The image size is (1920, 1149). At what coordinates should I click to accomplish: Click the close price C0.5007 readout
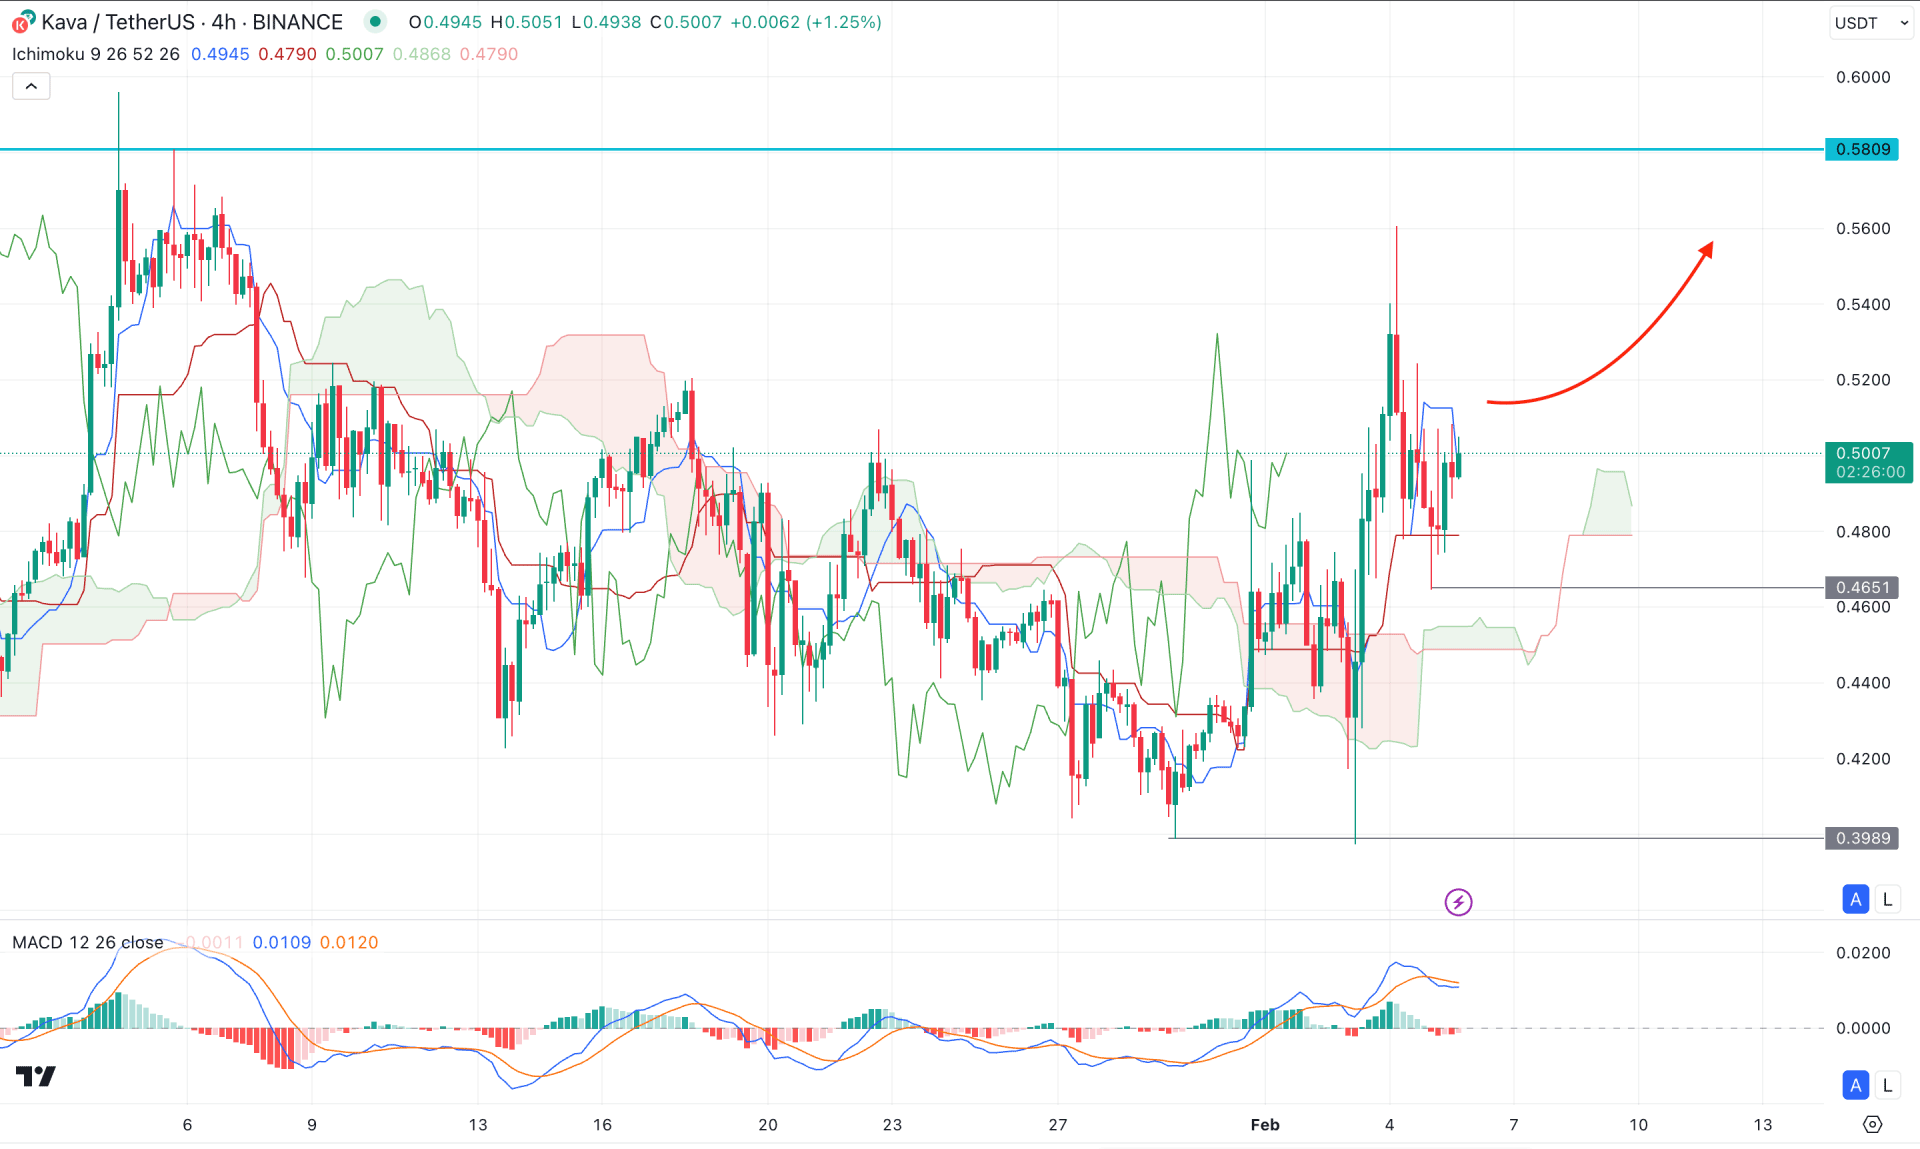pyautogui.click(x=686, y=22)
